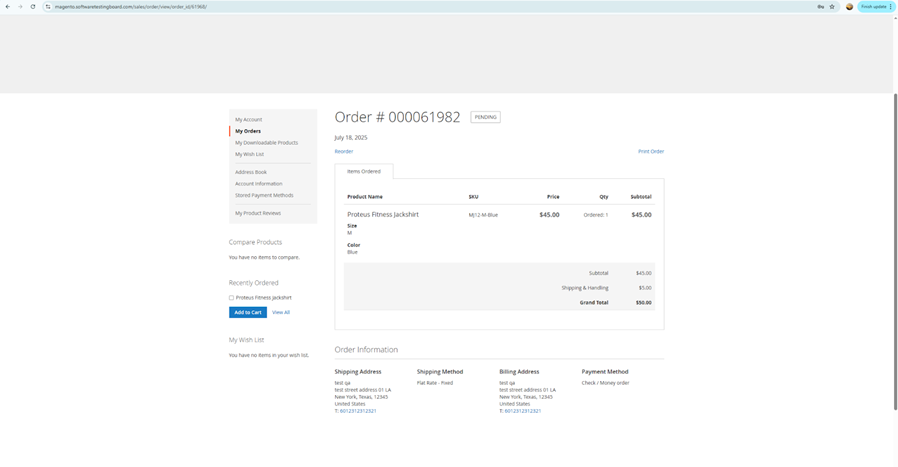Click in the browser address bar
The height and width of the screenshot is (467, 898).
tap(400, 7)
